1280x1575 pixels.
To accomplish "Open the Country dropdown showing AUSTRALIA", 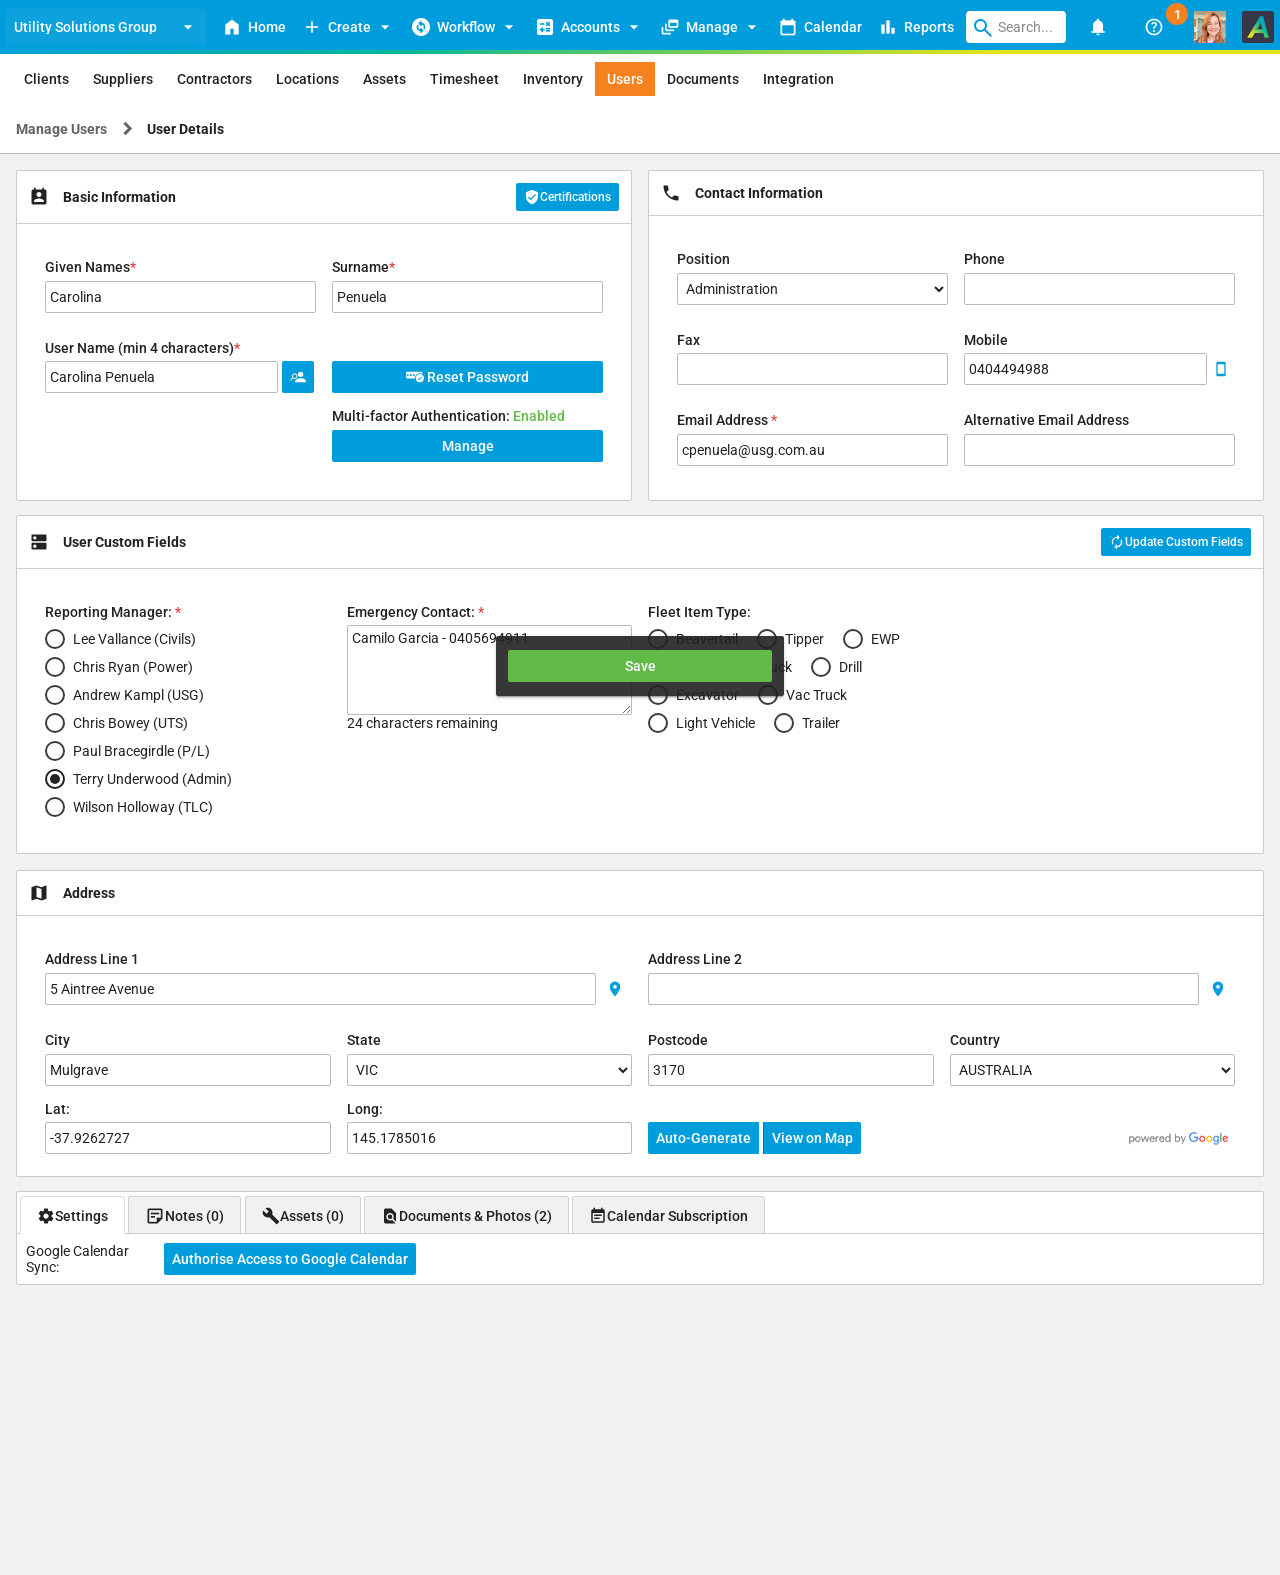I will [1091, 1070].
